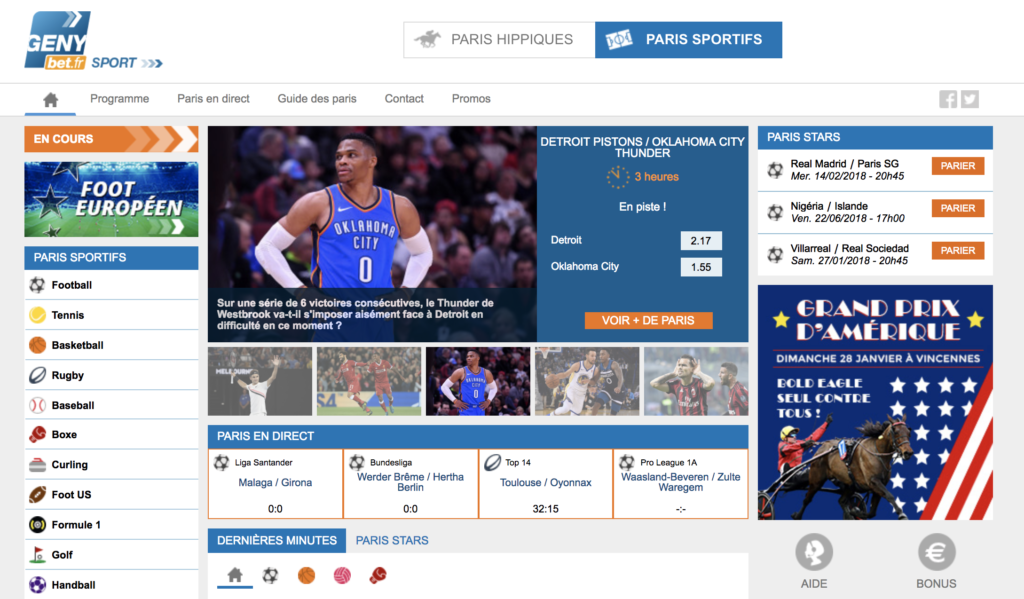Open the Grand Prix d'Amérique banner
Image resolution: width=1024 pixels, height=599 pixels.
[x=875, y=402]
